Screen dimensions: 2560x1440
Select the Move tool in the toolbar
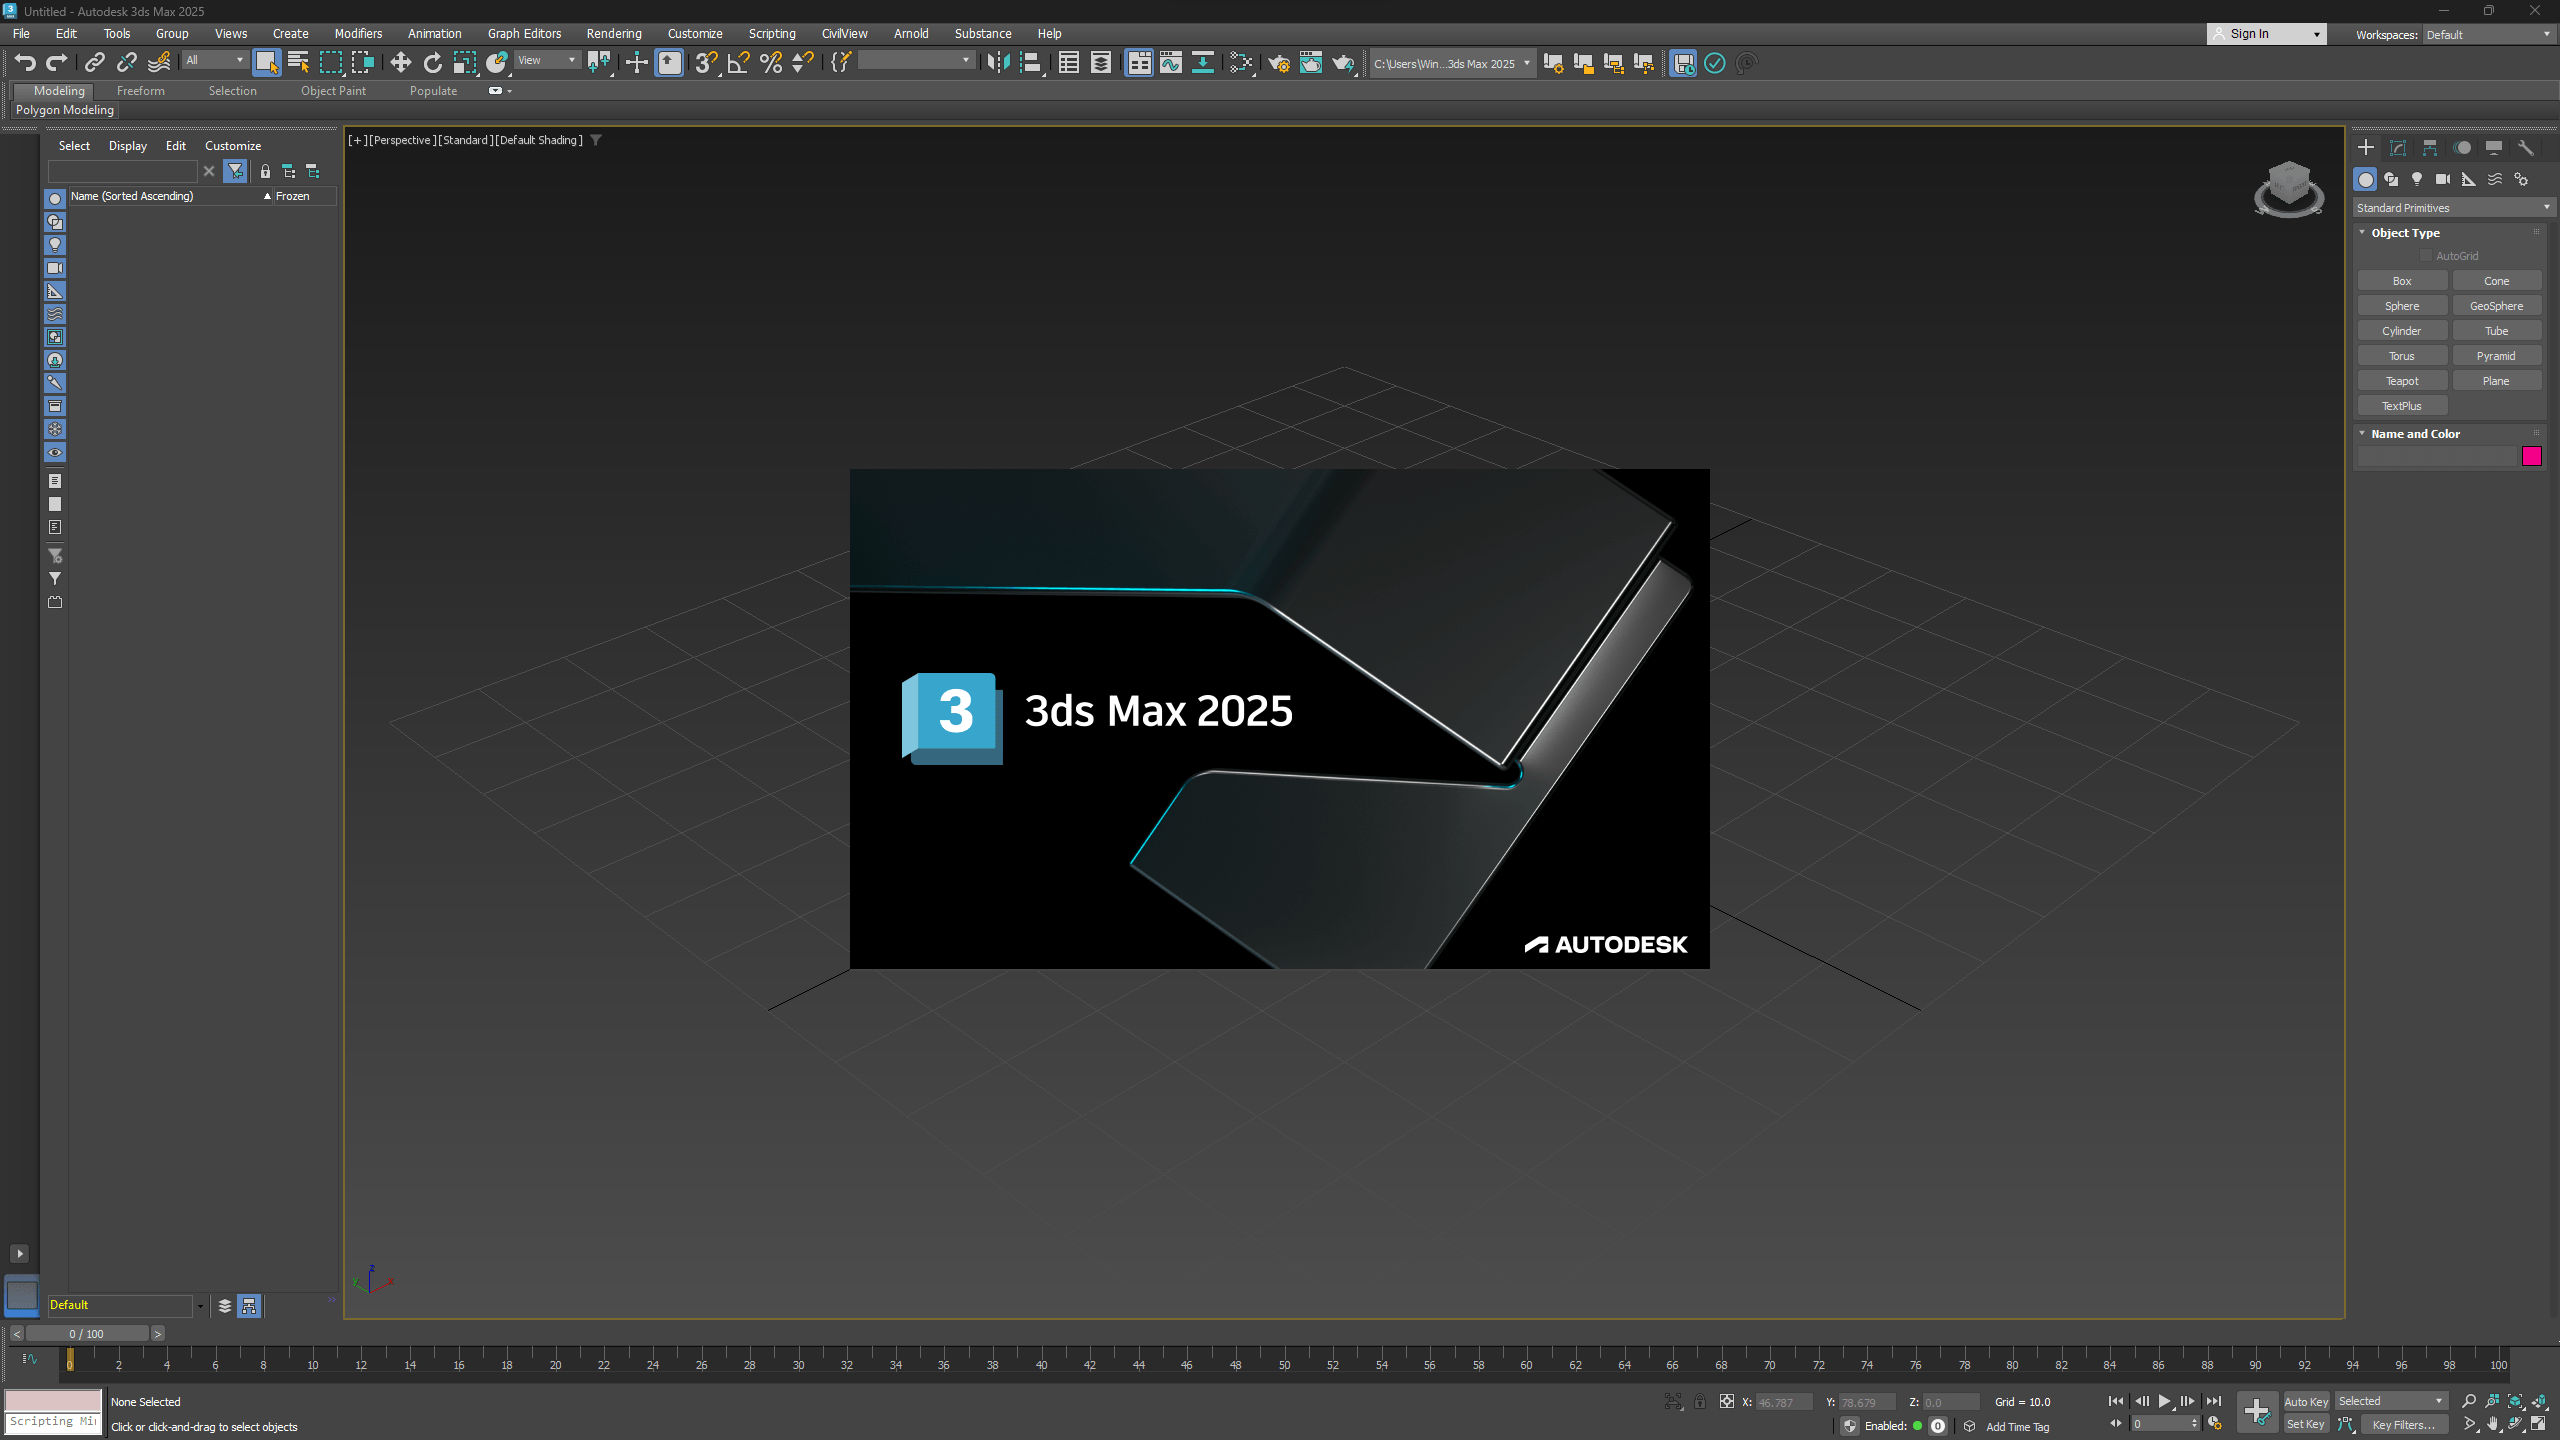(400, 63)
